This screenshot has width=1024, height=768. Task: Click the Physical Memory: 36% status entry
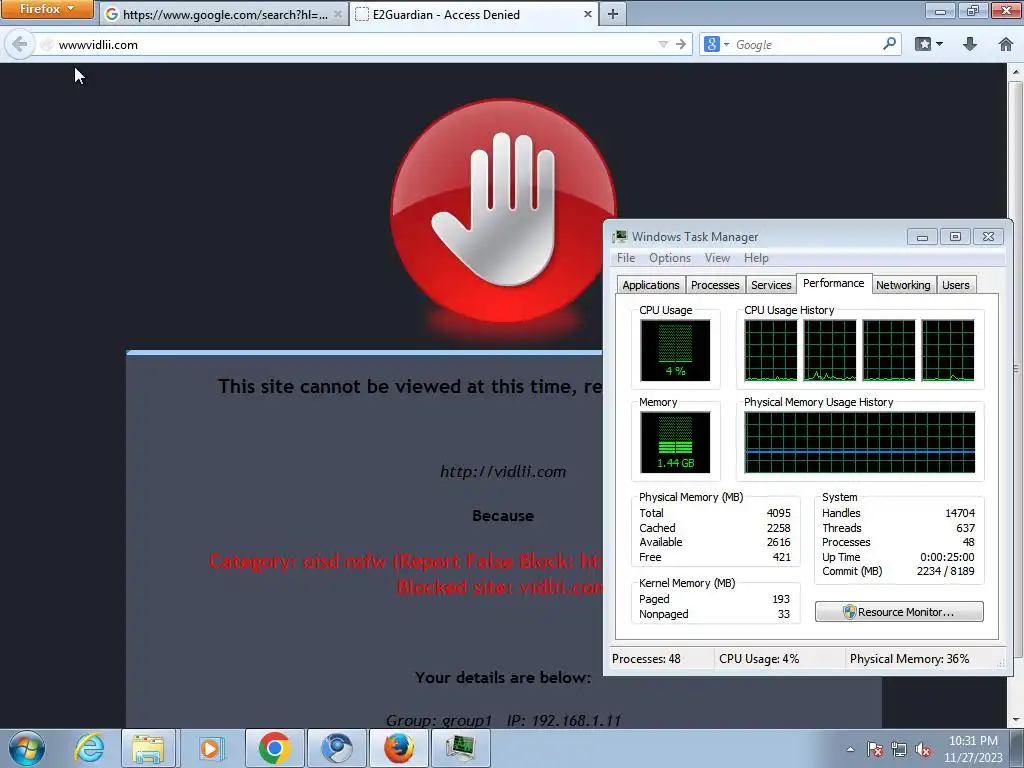coord(909,659)
